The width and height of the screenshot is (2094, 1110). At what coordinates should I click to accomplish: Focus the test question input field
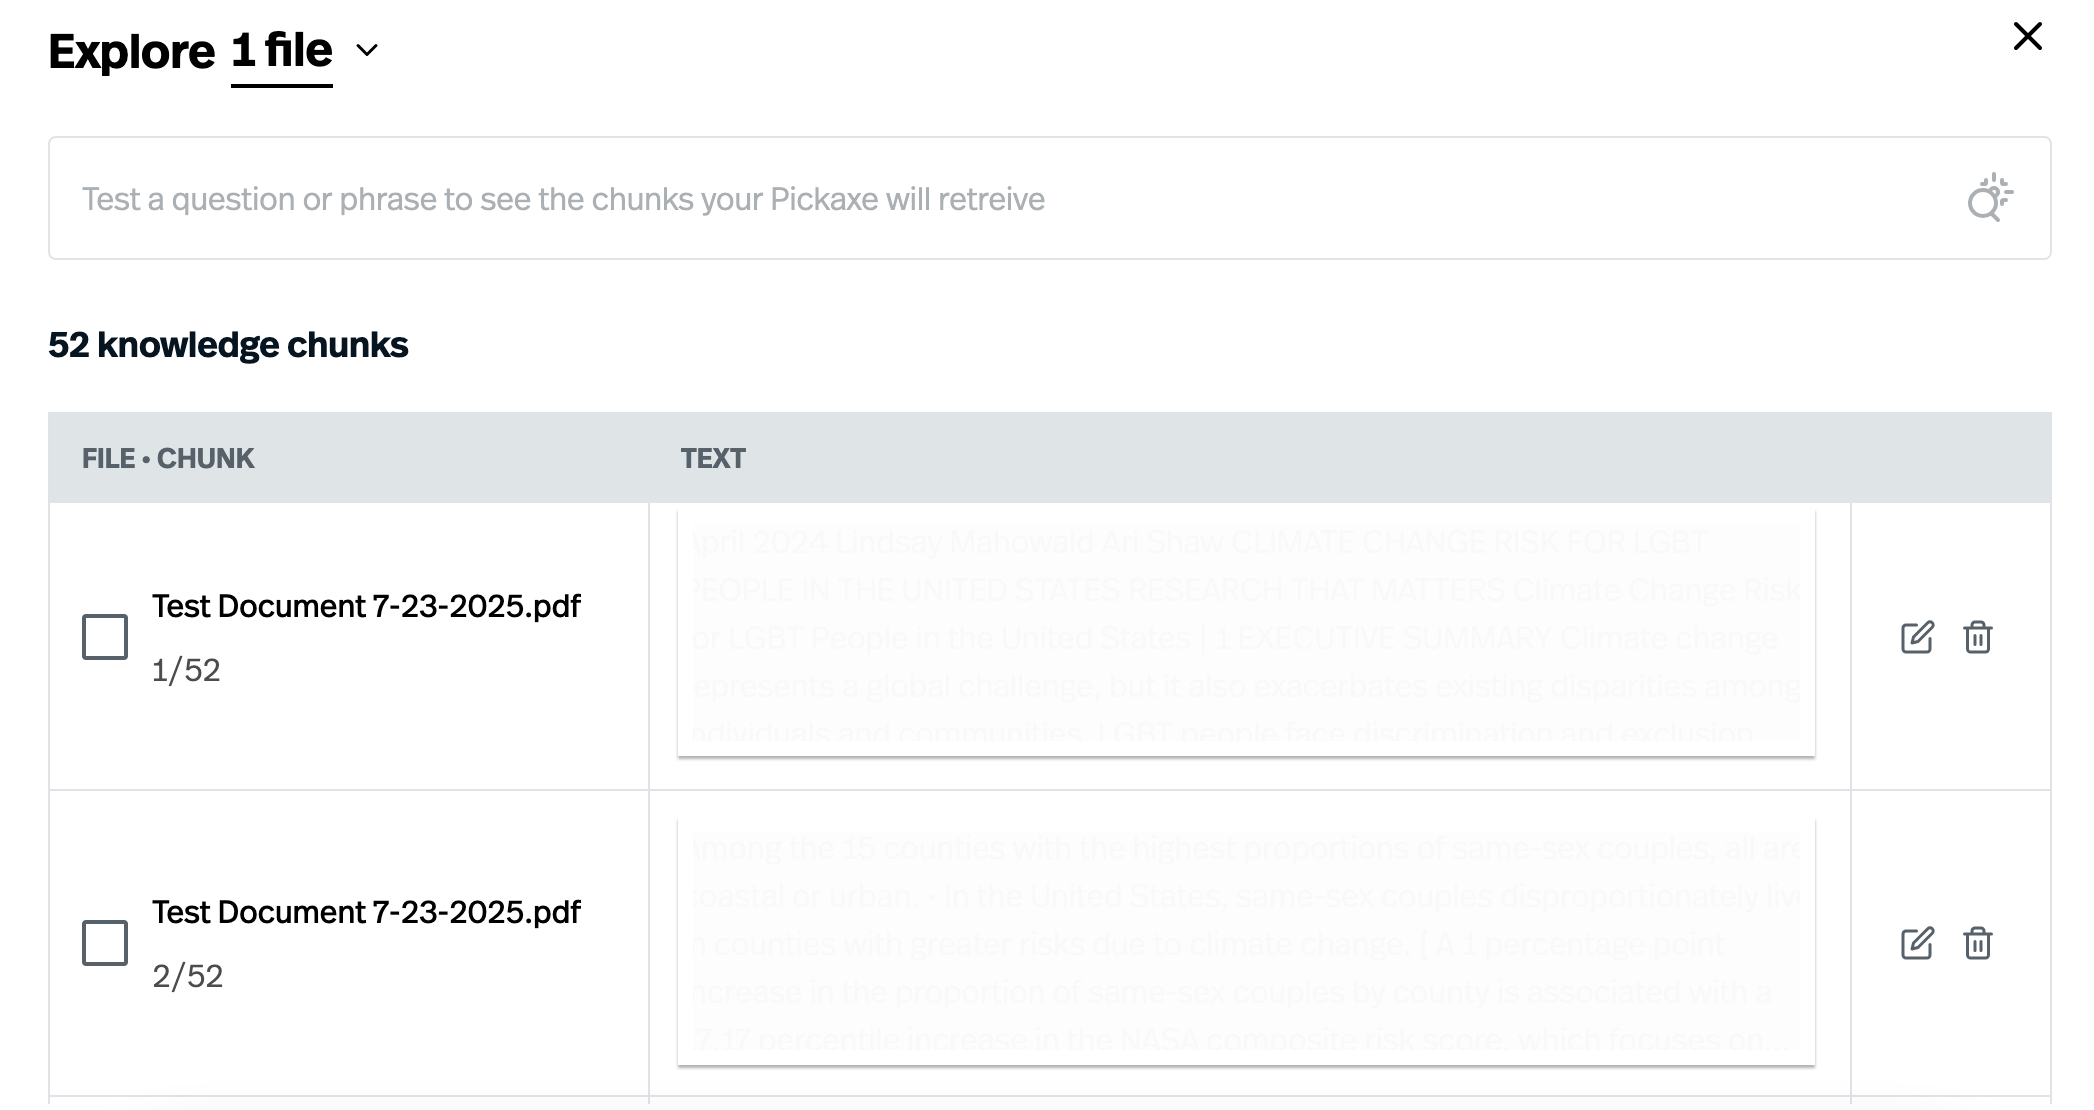[x=1000, y=199]
